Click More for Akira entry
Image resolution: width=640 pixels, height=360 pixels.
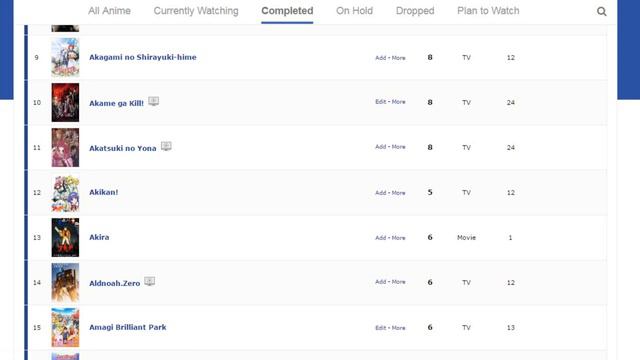pyautogui.click(x=398, y=238)
